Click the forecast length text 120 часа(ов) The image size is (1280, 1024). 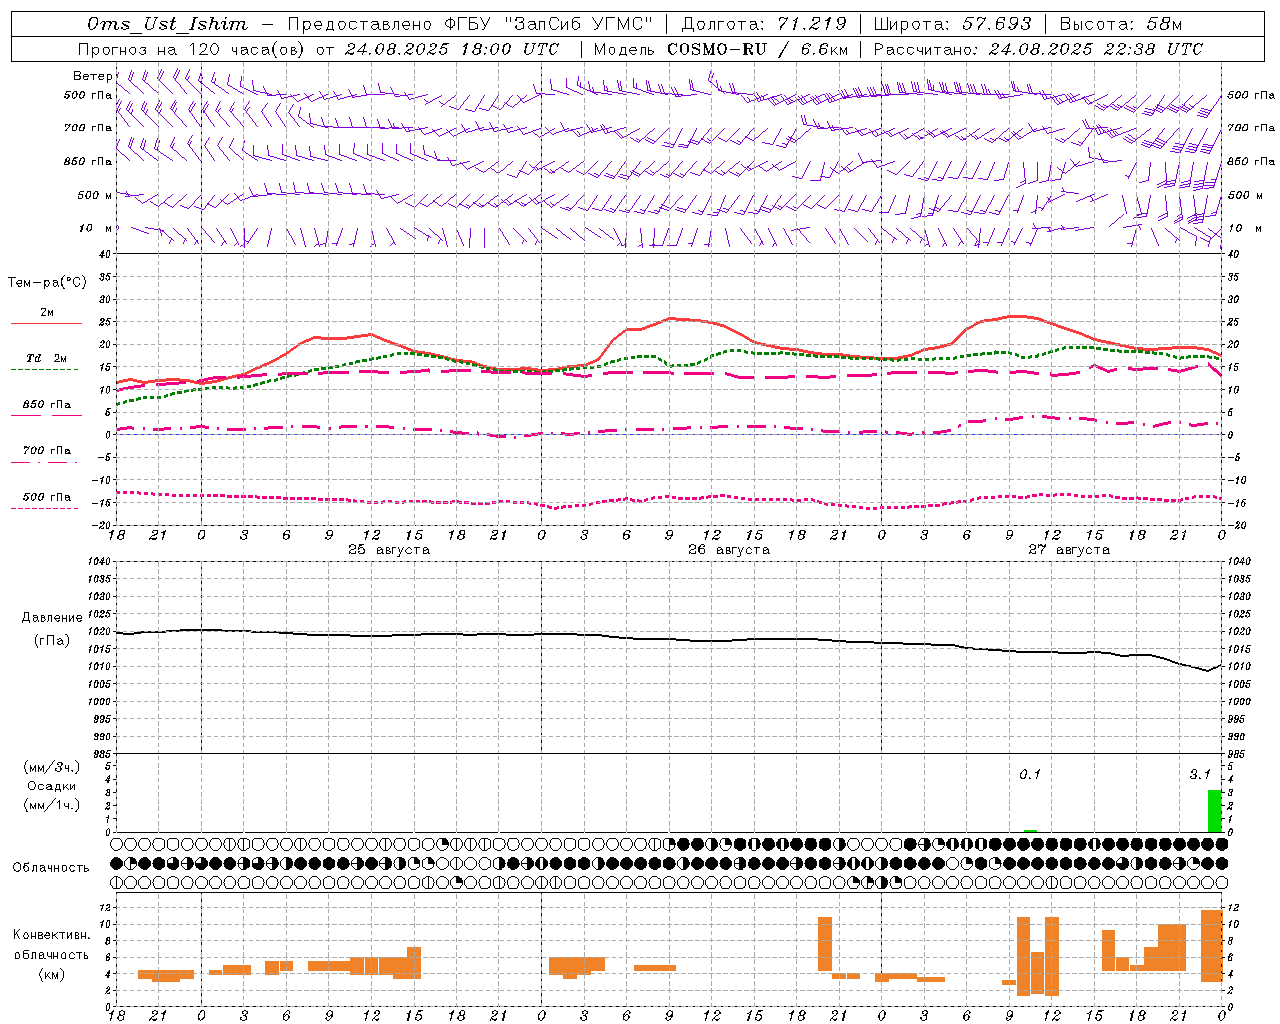pos(245,49)
